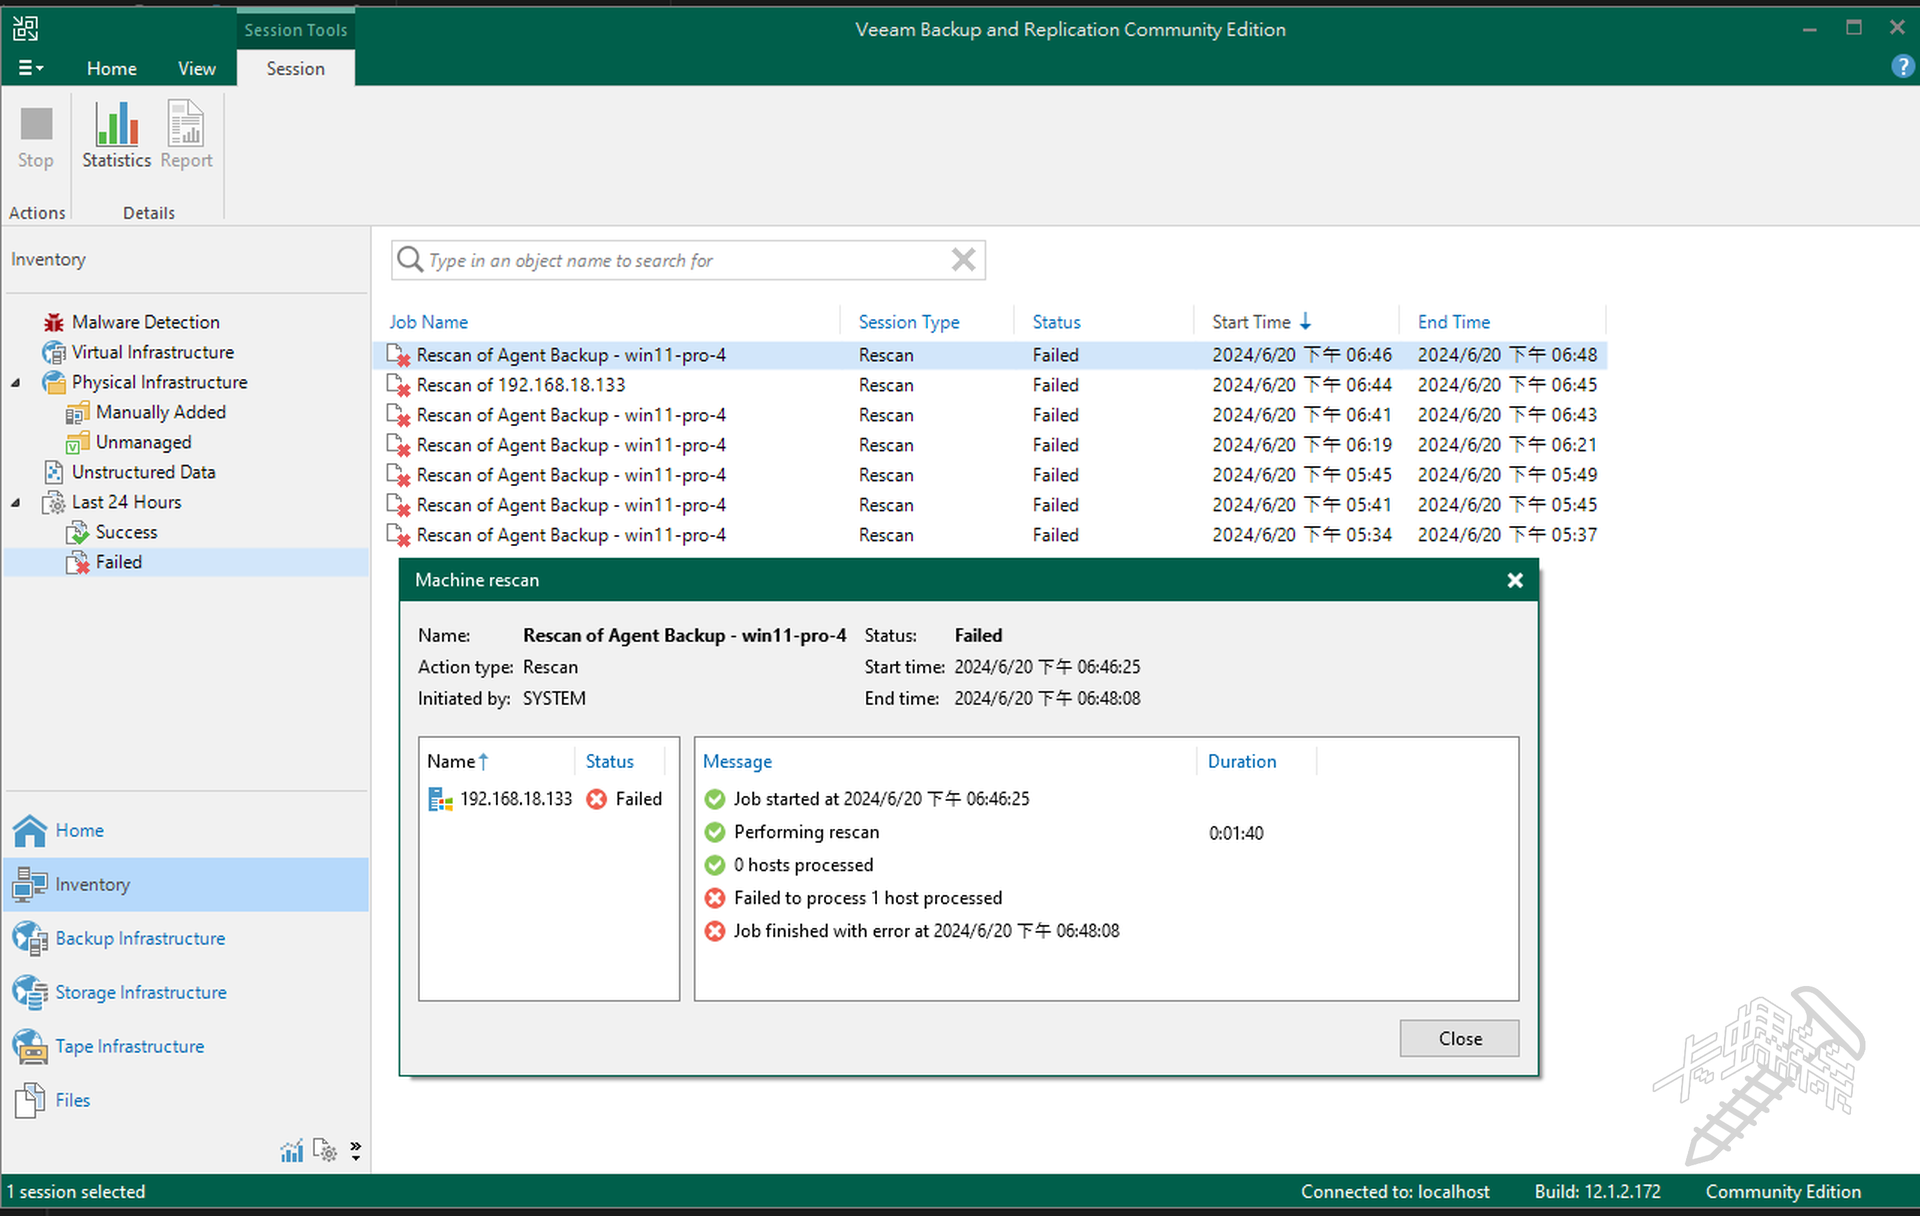
Task: Open the Backup Infrastructure view
Action: coord(139,938)
